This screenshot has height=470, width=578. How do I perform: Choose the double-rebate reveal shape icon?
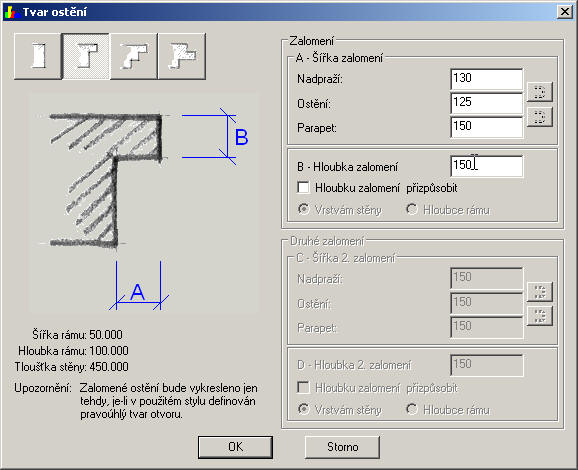(182, 56)
